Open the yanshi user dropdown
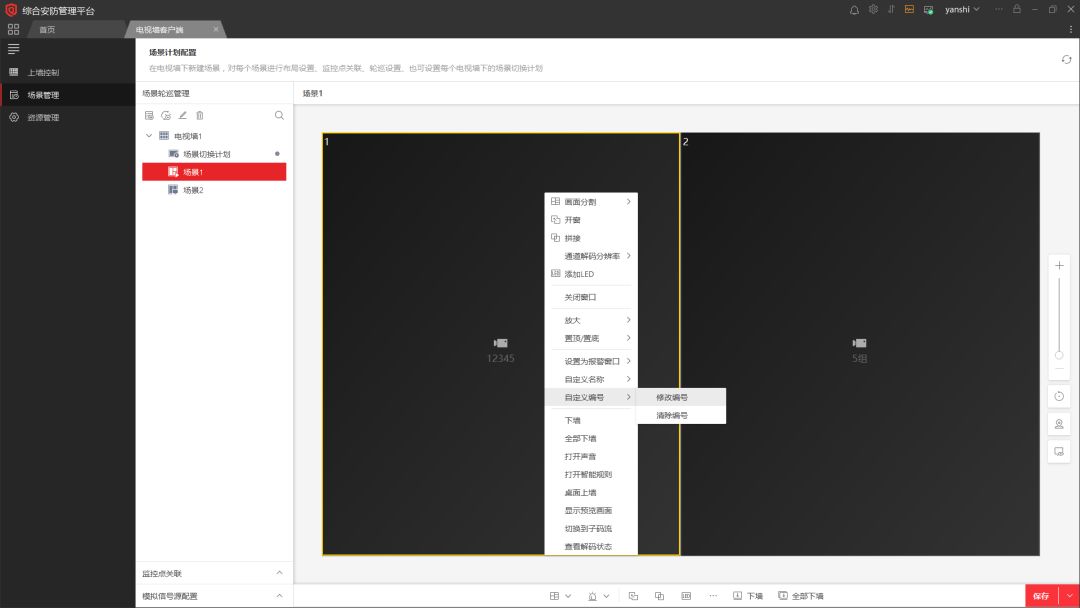1080x608 pixels. click(962, 10)
